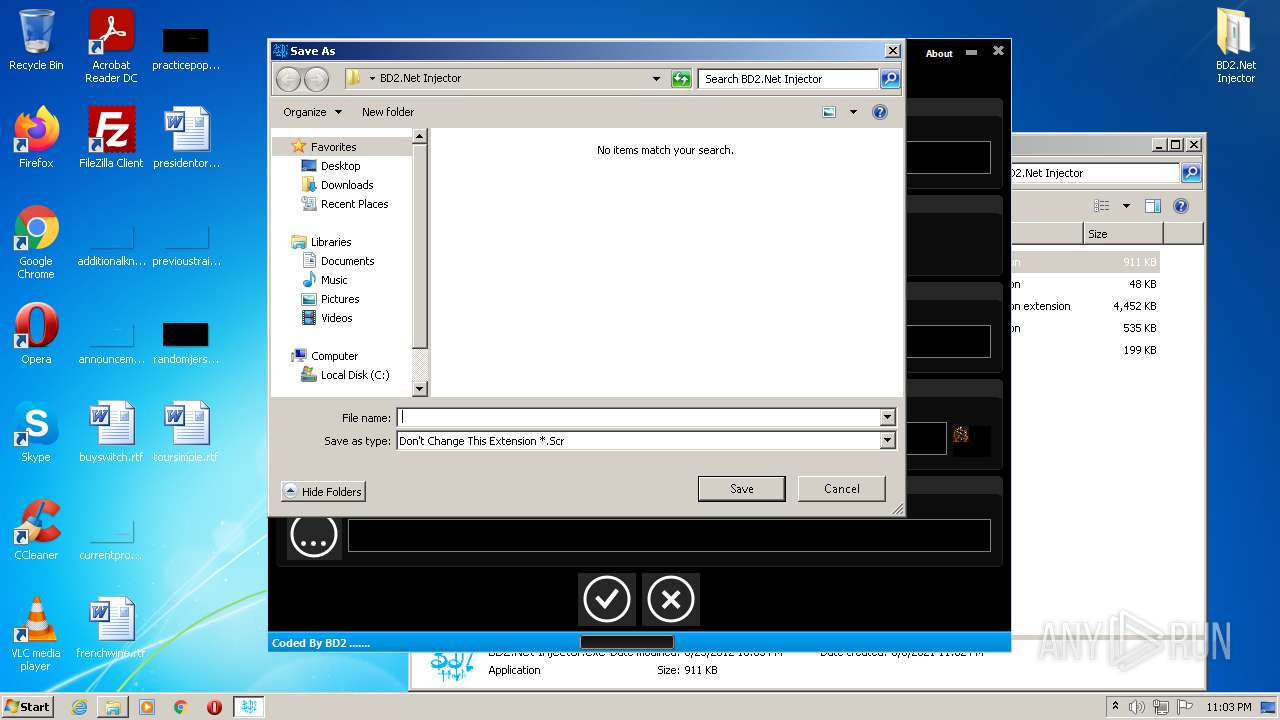The width and height of the screenshot is (1280, 720).
Task: Select Pictures library in navigation pane
Action: point(340,299)
